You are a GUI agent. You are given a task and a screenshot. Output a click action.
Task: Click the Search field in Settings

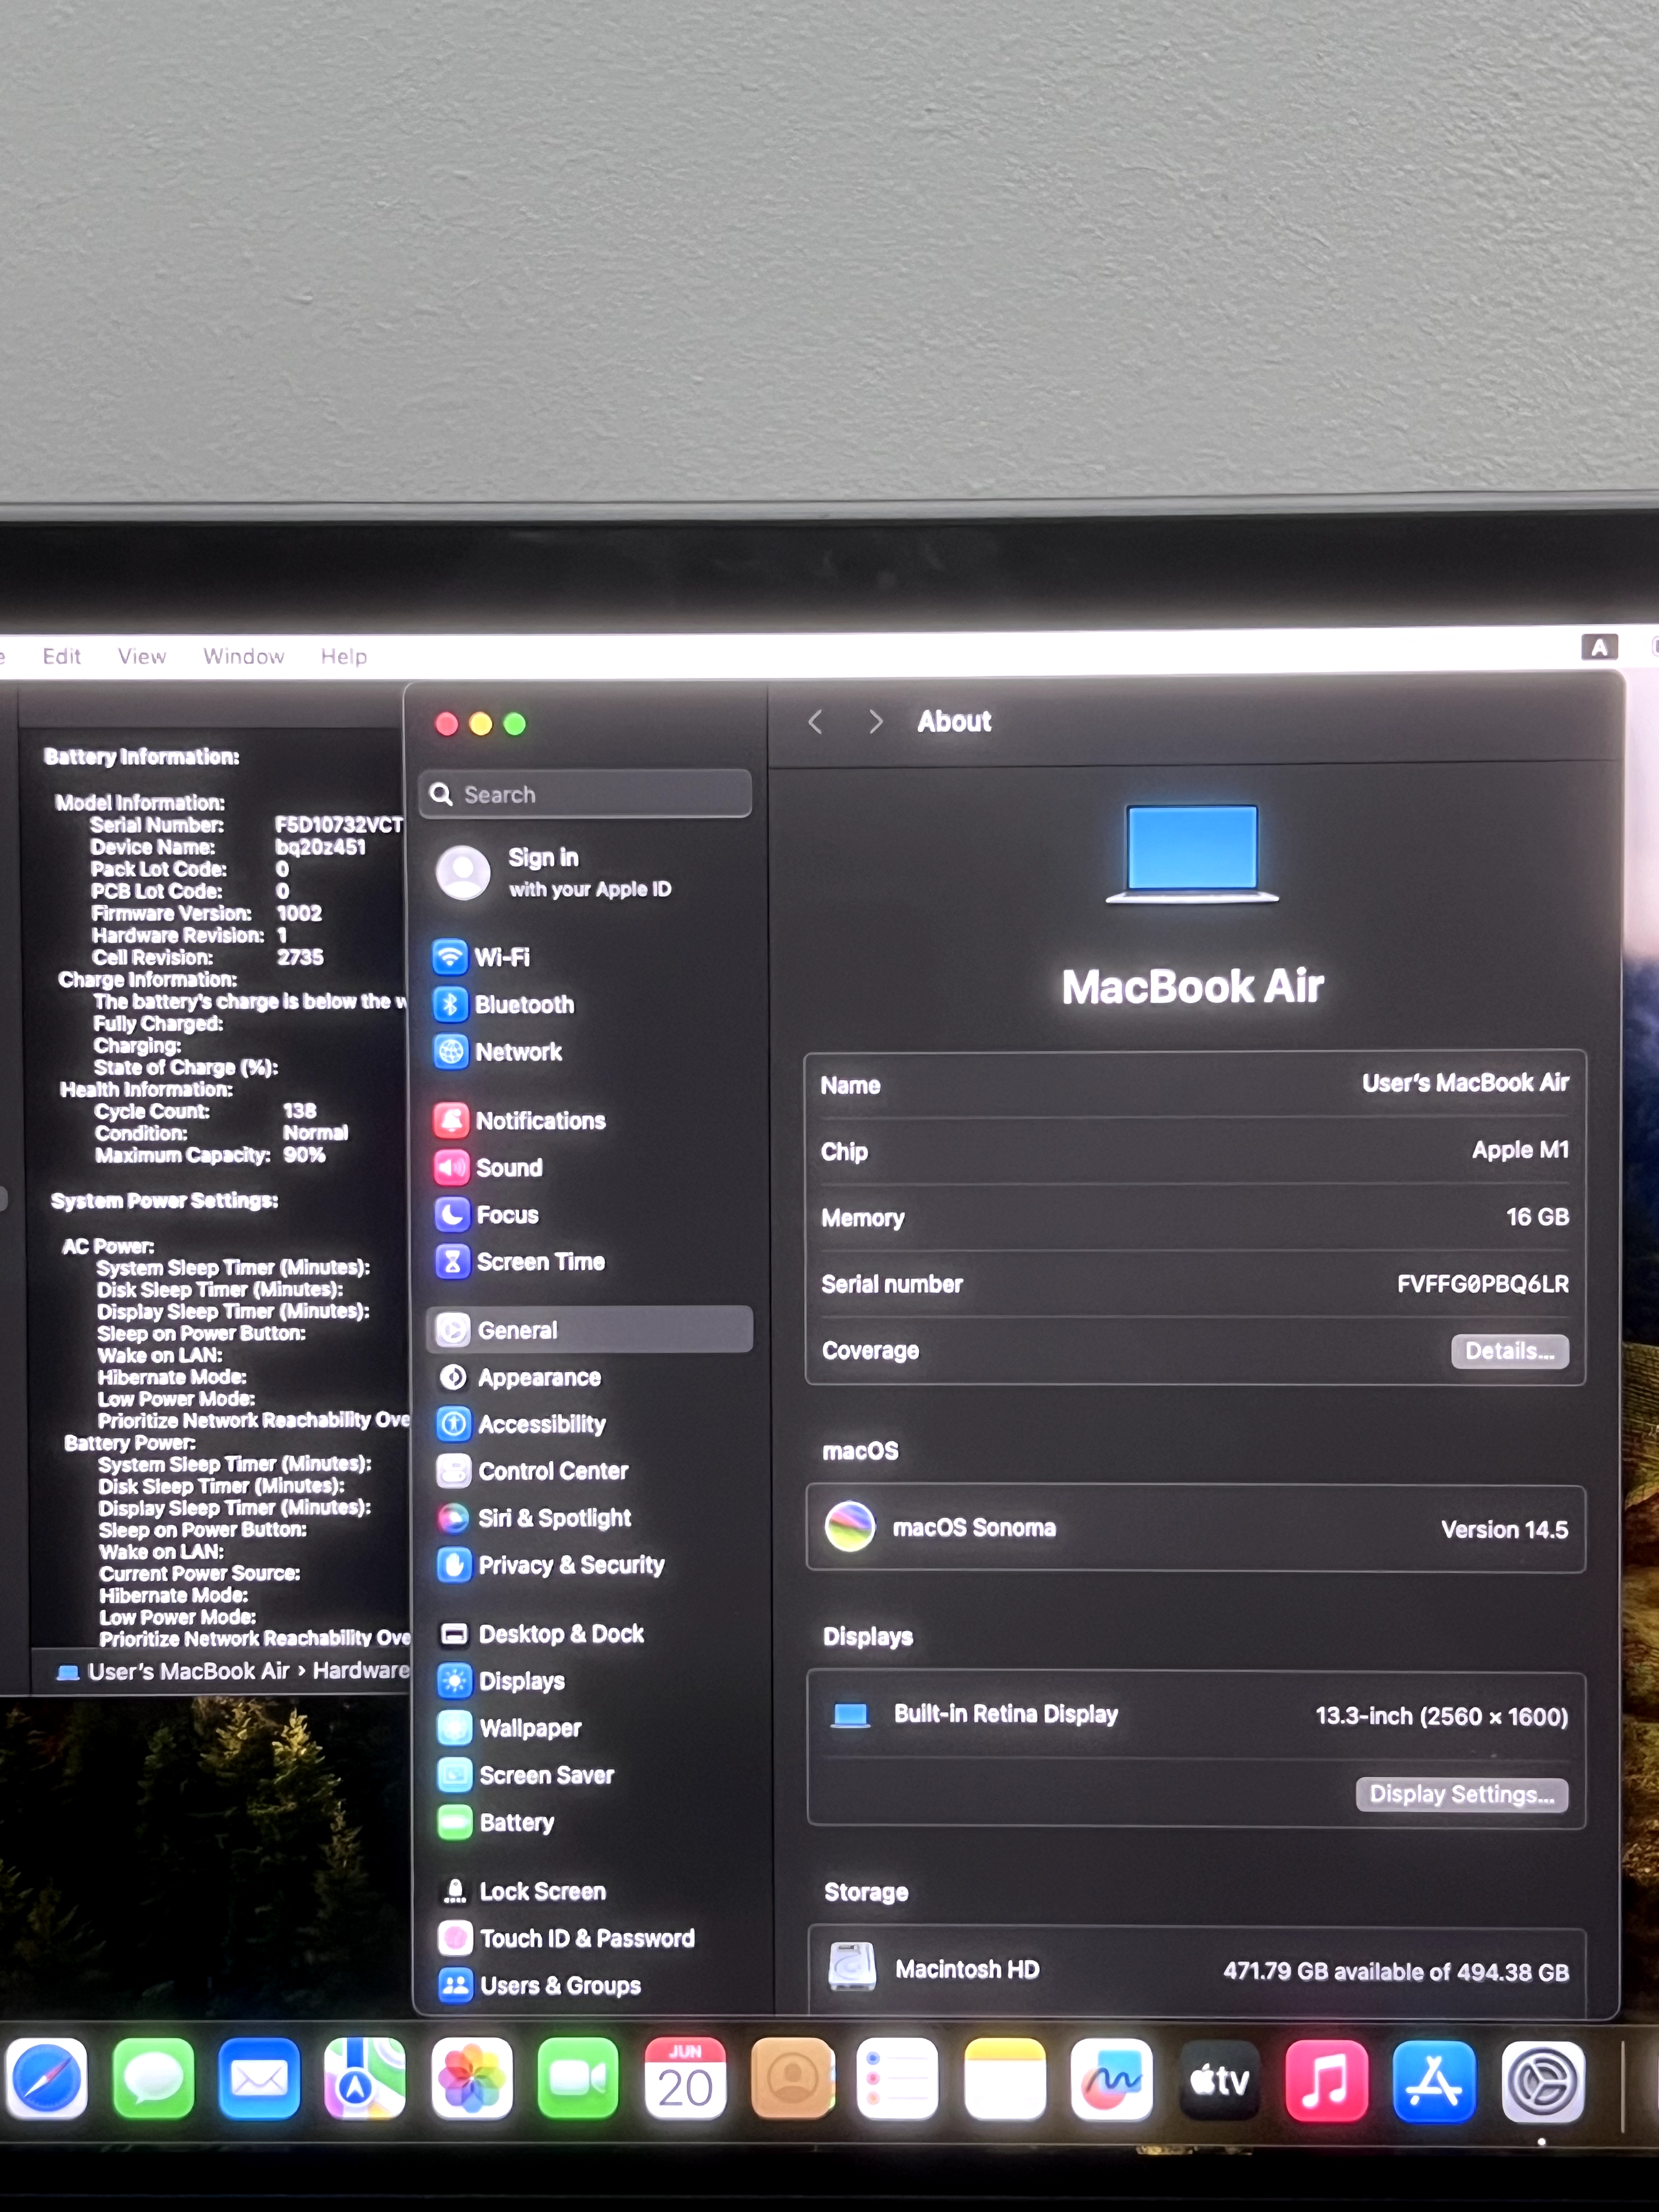pos(585,794)
